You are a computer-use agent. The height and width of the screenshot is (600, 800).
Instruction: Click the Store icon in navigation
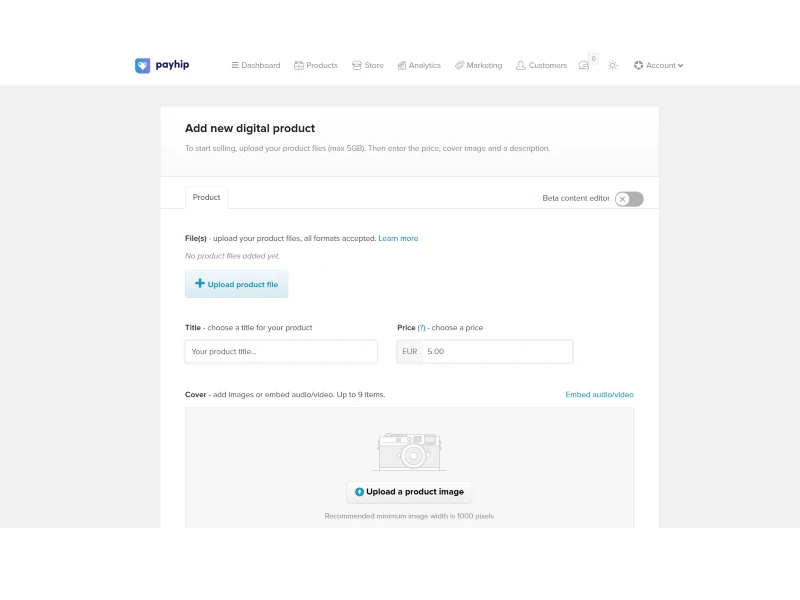point(358,65)
